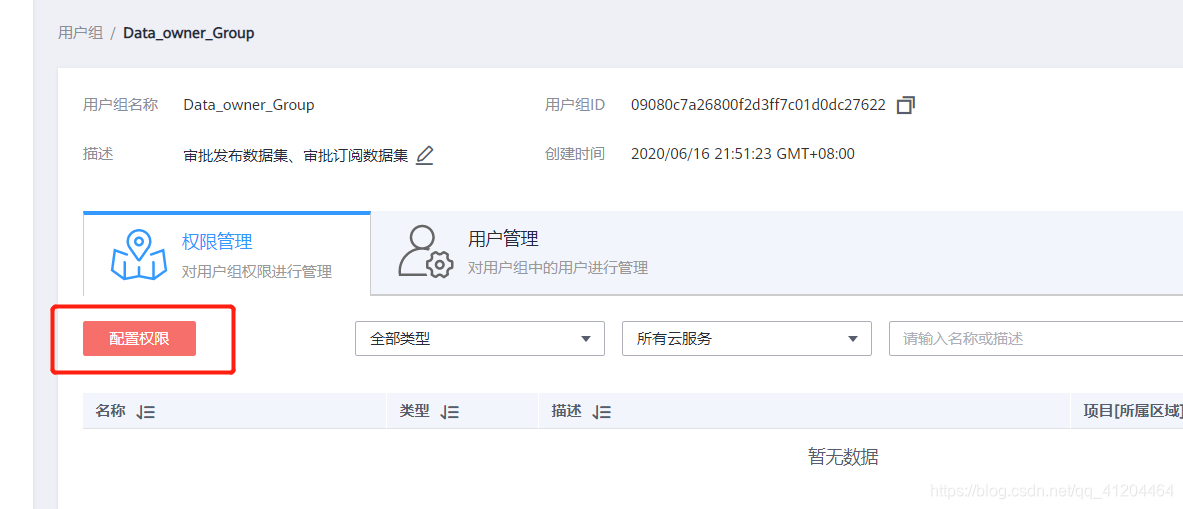The width and height of the screenshot is (1183, 509).
Task: Edit the description with pencil icon
Action: tap(425, 155)
